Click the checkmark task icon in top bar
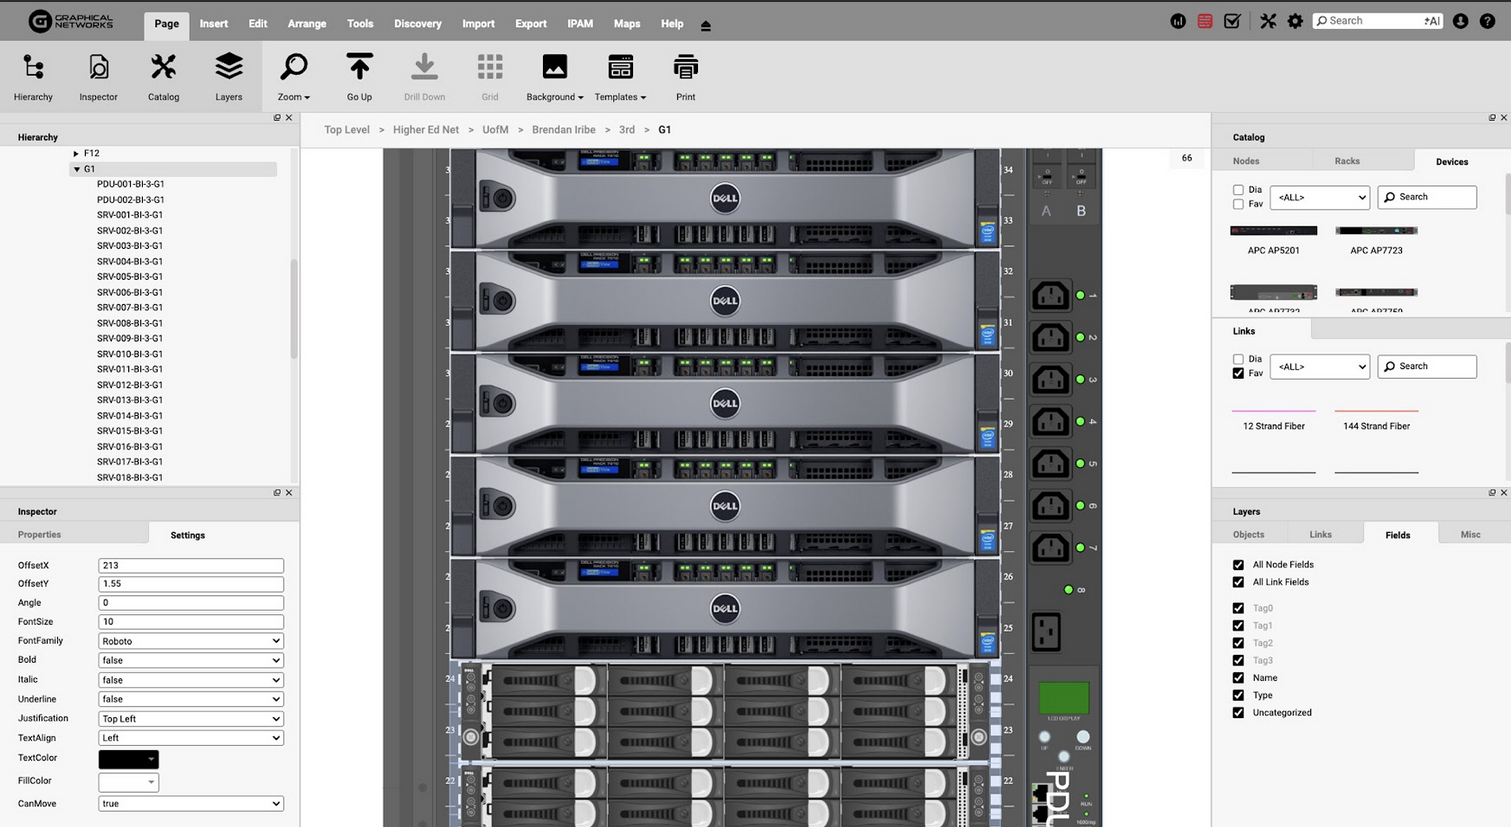 (x=1232, y=21)
